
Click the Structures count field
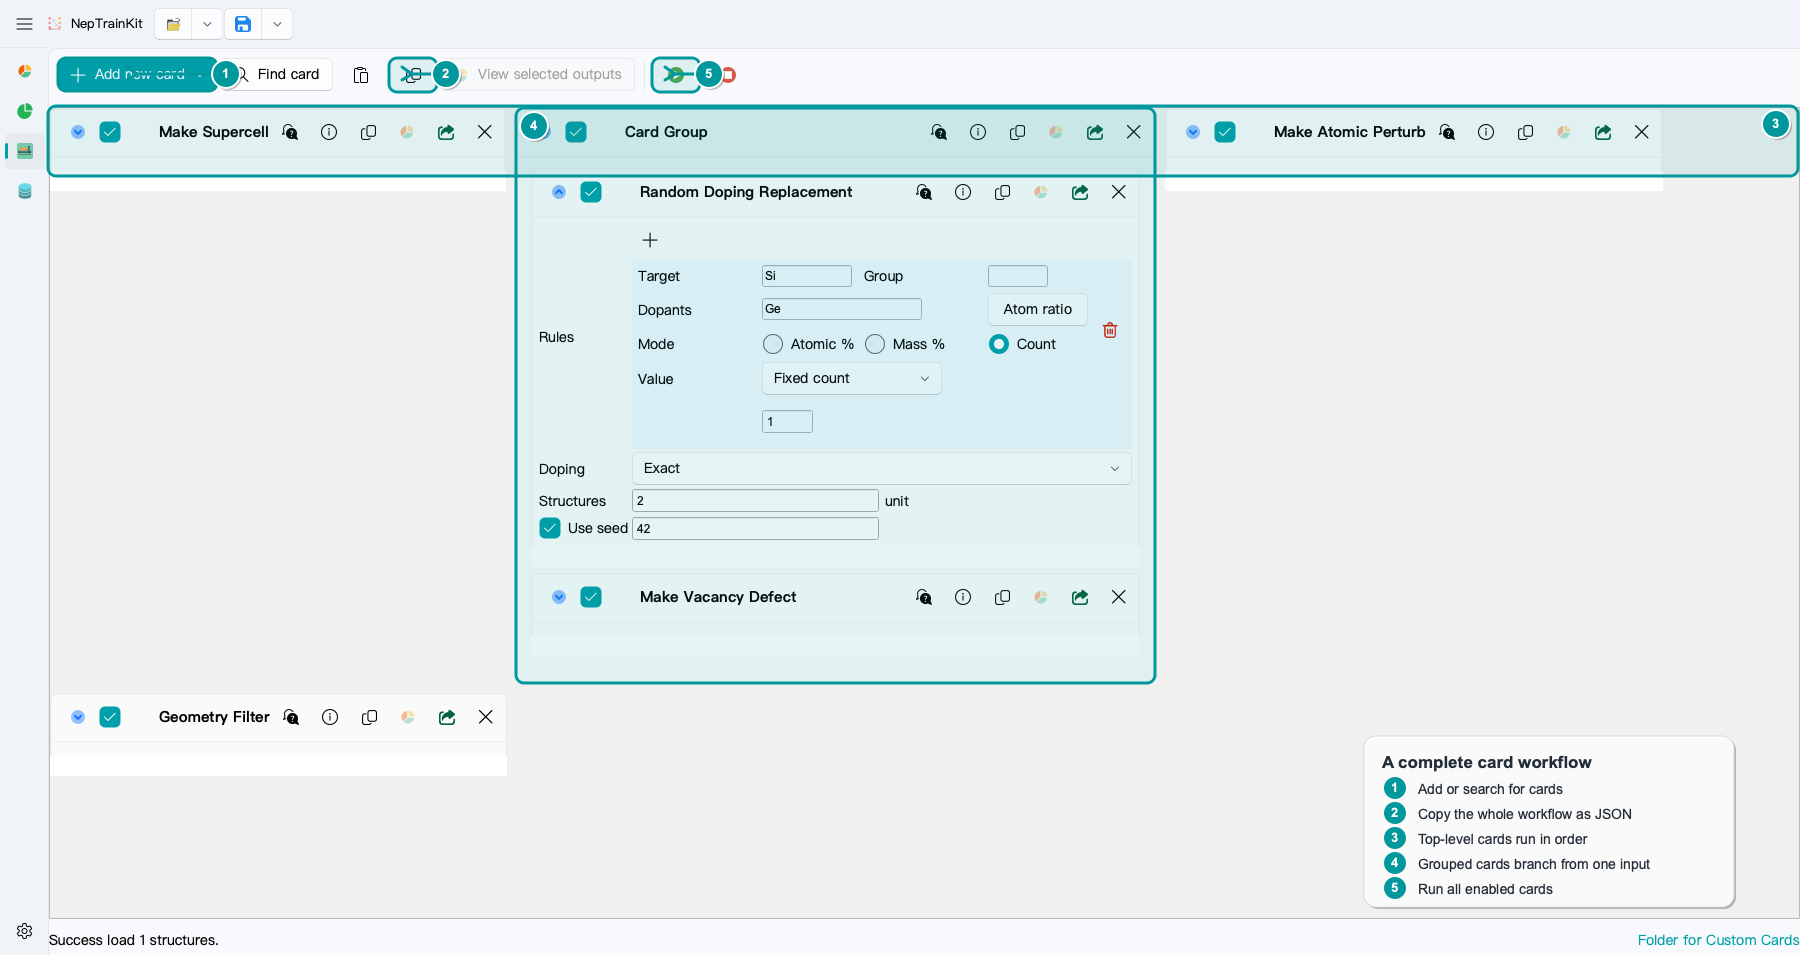pos(755,501)
